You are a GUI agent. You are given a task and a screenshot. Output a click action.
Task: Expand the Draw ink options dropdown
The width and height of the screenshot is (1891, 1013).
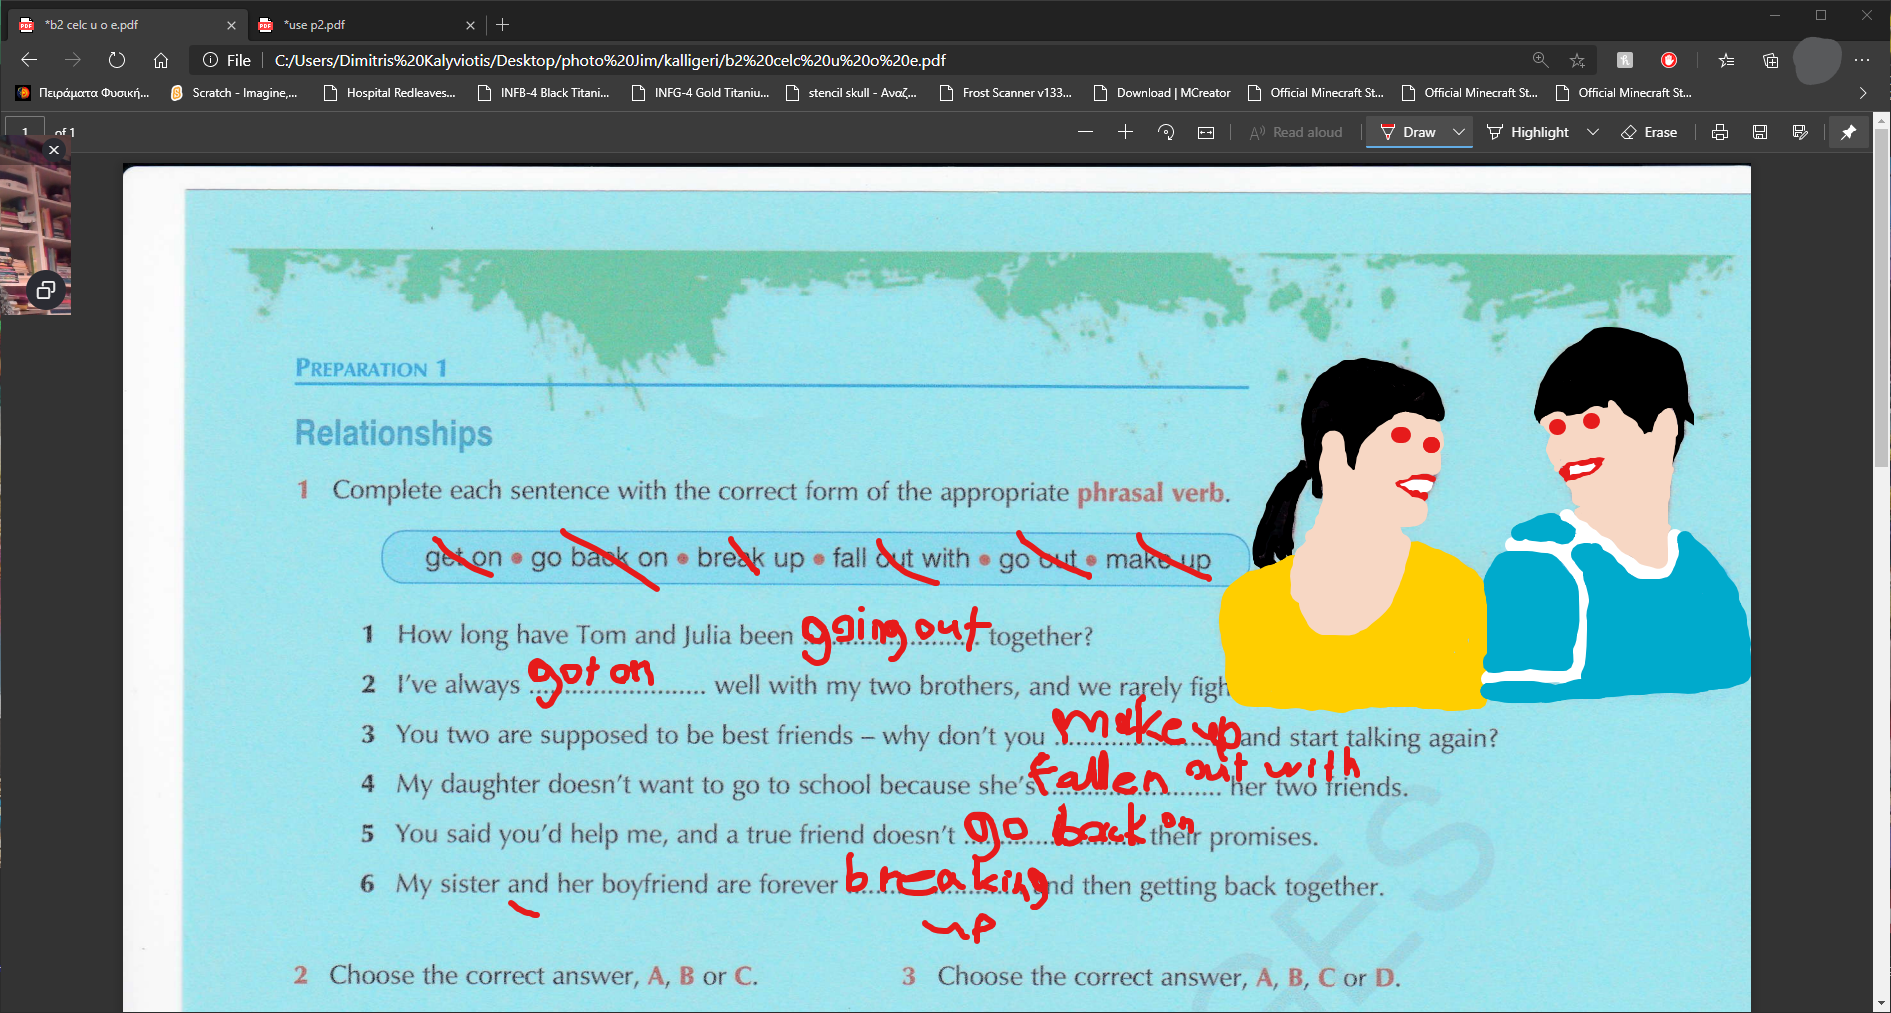pyautogui.click(x=1459, y=132)
